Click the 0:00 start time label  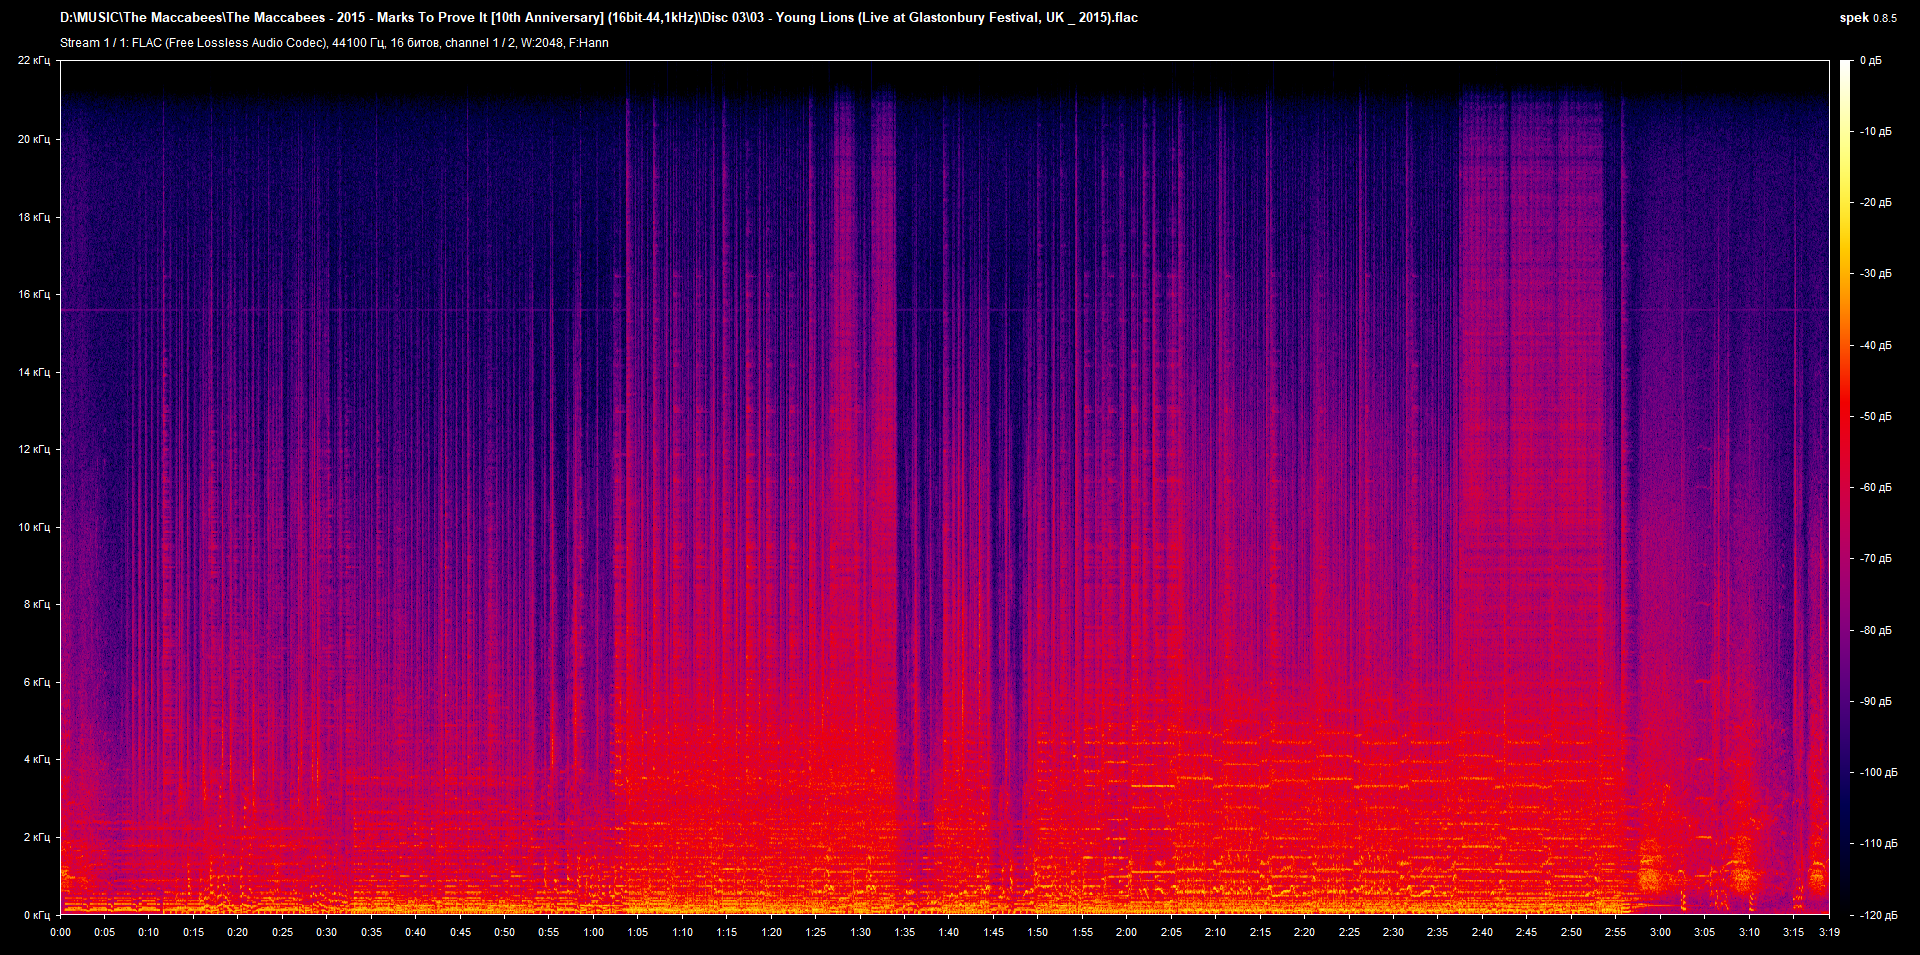tap(61, 932)
